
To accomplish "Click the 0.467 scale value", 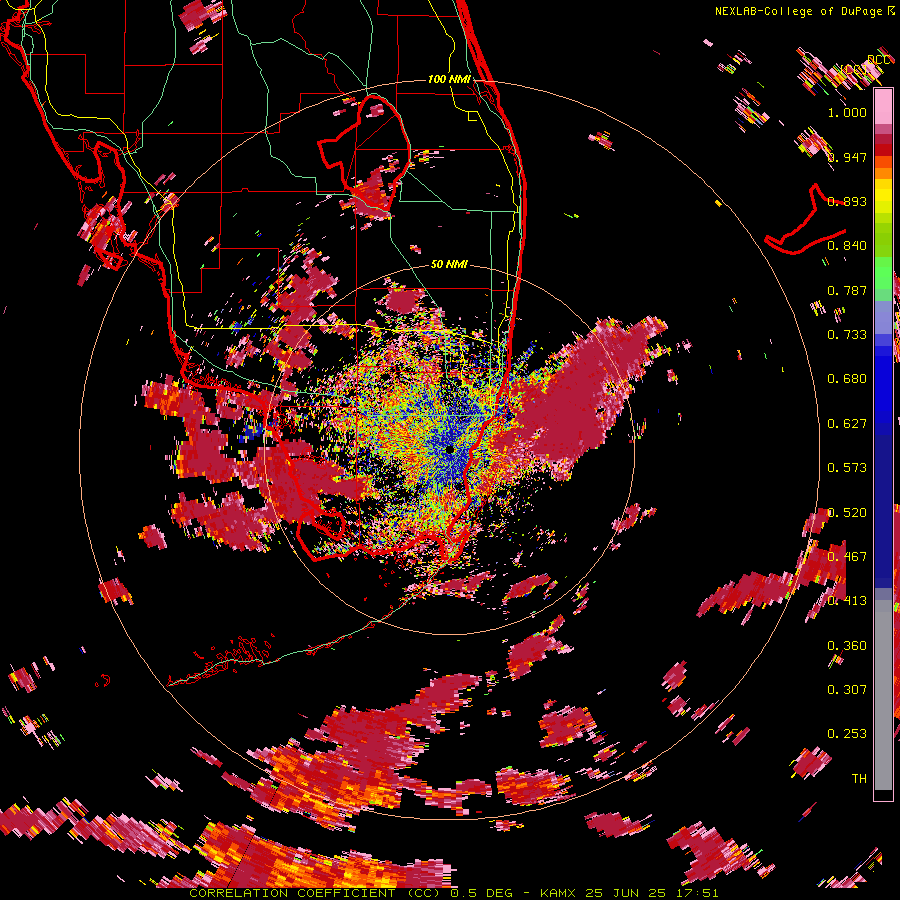I will point(847,557).
